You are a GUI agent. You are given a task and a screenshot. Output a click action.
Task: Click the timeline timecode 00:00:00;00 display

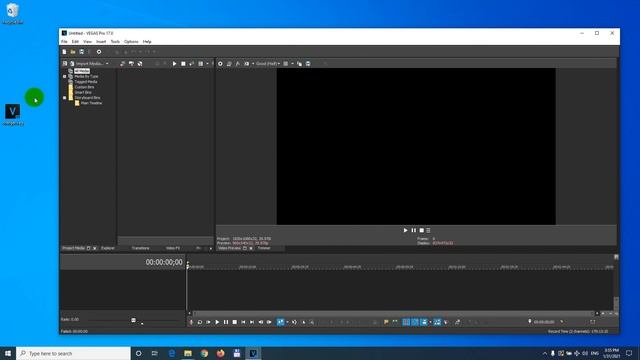point(164,262)
